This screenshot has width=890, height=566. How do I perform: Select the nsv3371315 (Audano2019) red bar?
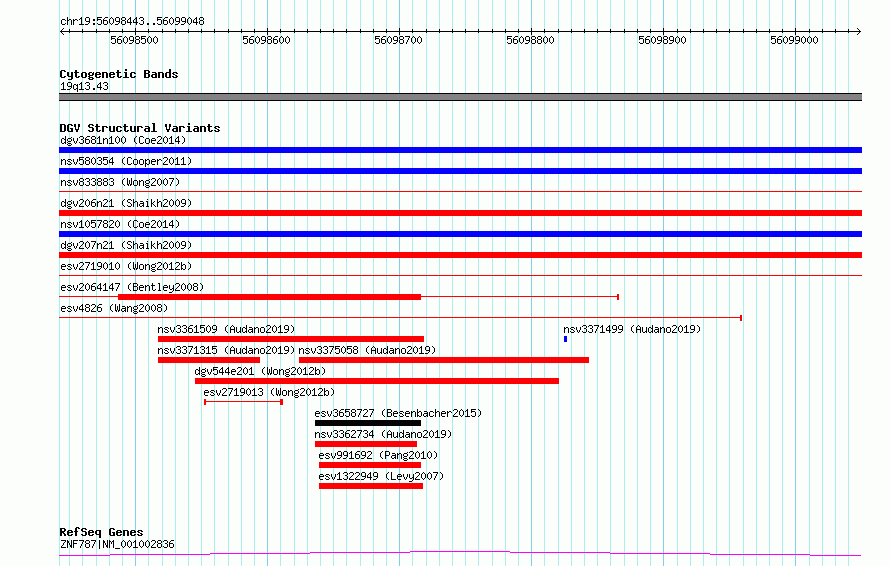point(209,360)
